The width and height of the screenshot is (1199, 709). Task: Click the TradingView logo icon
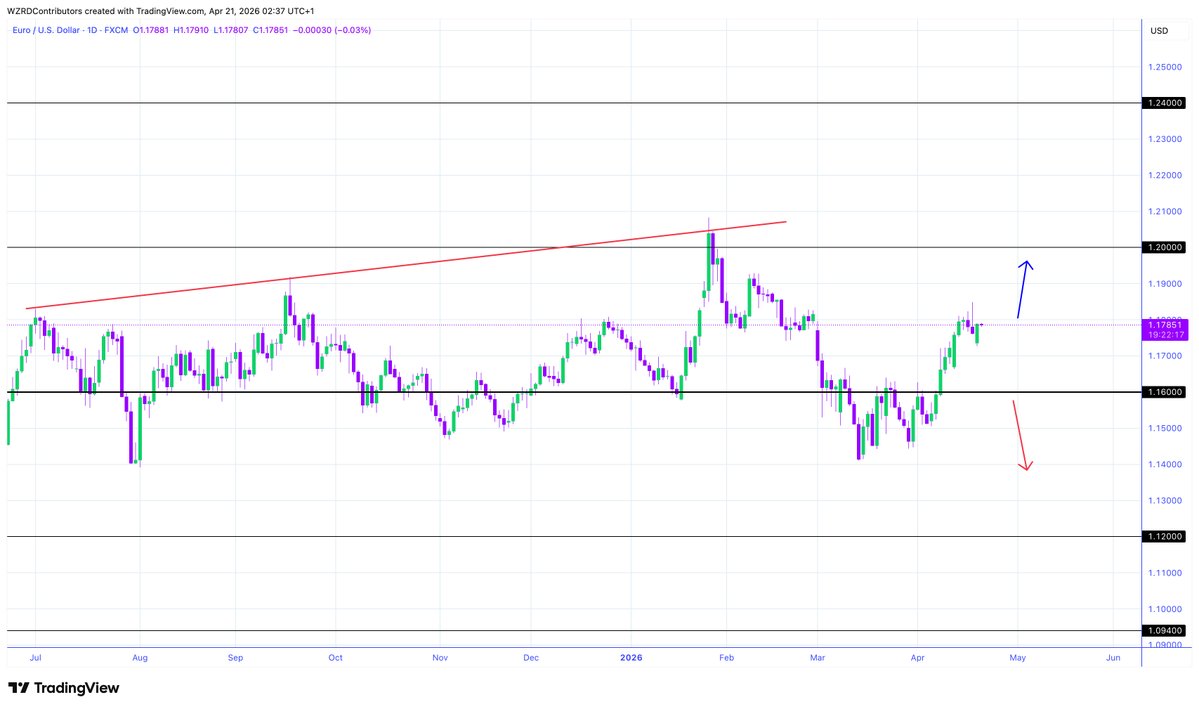[x=18, y=688]
